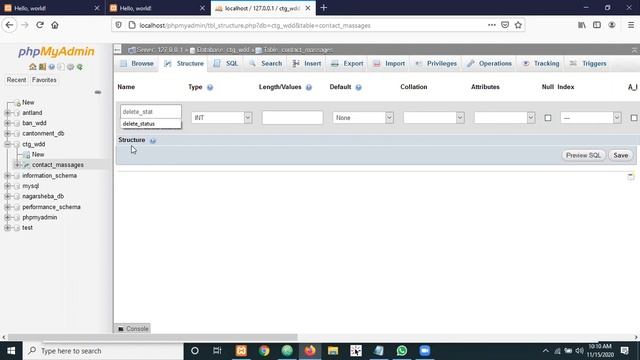The width and height of the screenshot is (640, 360).
Task: Open the Export tab
Action: 347,64
